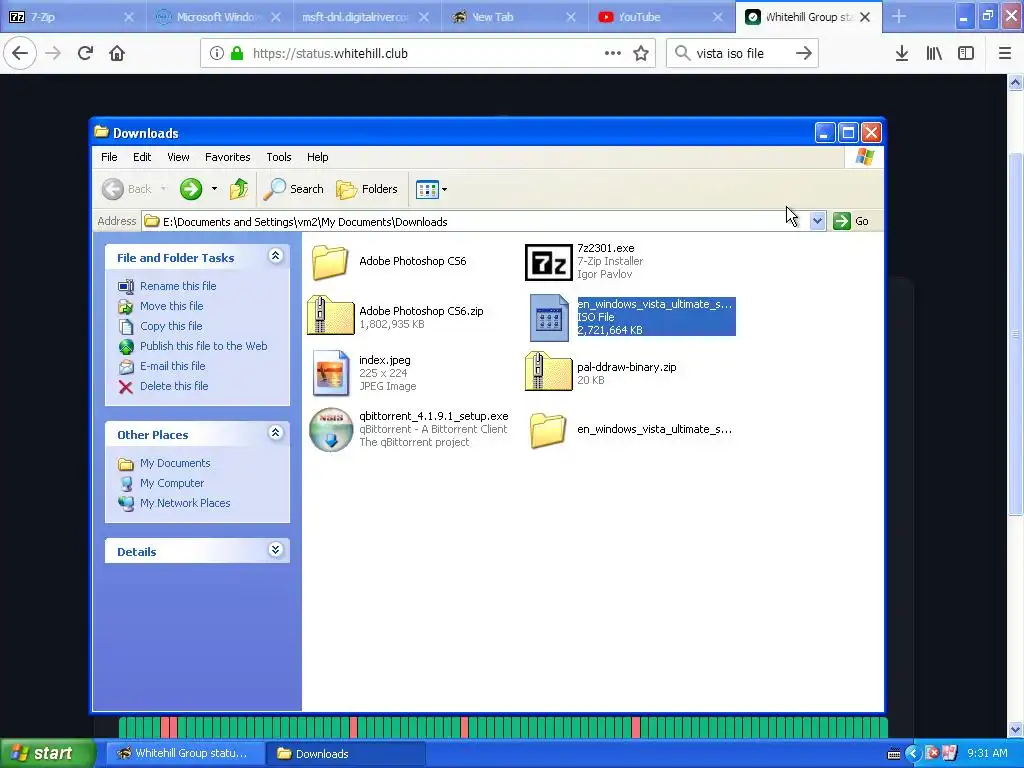
Task: Open the Views button menu
Action: pyautogui.click(x=431, y=189)
